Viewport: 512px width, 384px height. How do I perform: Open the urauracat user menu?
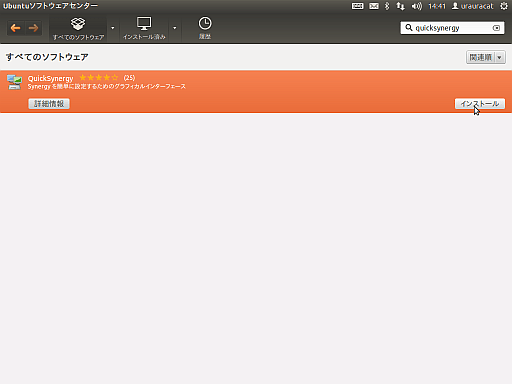[x=472, y=6]
